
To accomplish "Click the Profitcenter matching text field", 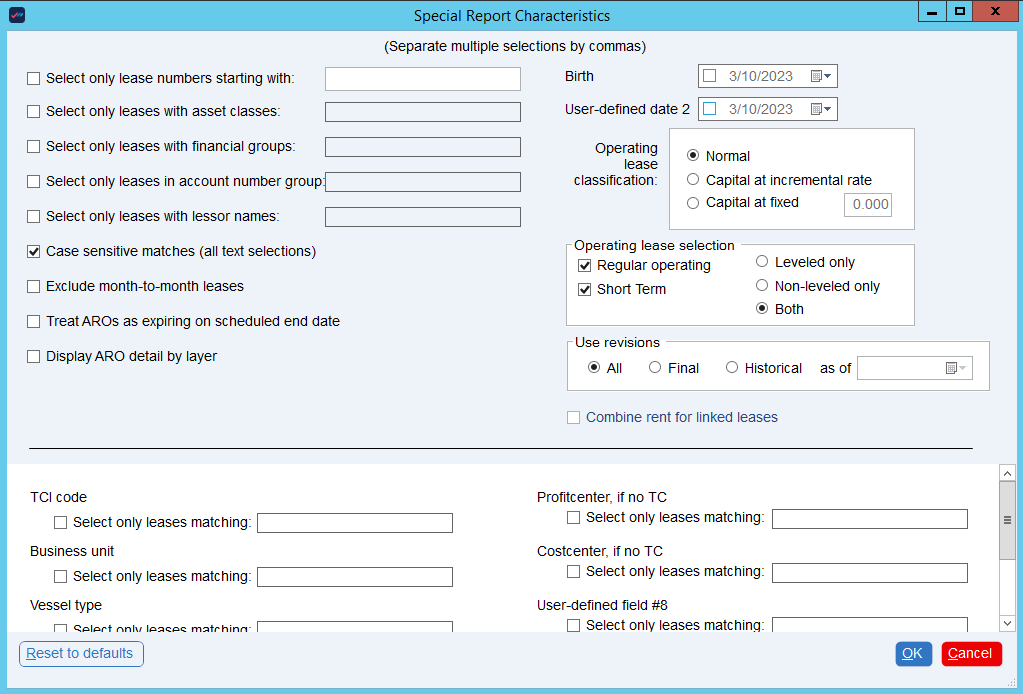I will point(870,519).
